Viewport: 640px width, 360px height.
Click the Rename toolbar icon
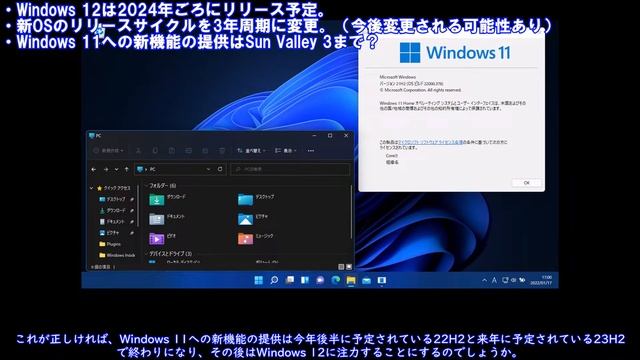click(x=188, y=151)
